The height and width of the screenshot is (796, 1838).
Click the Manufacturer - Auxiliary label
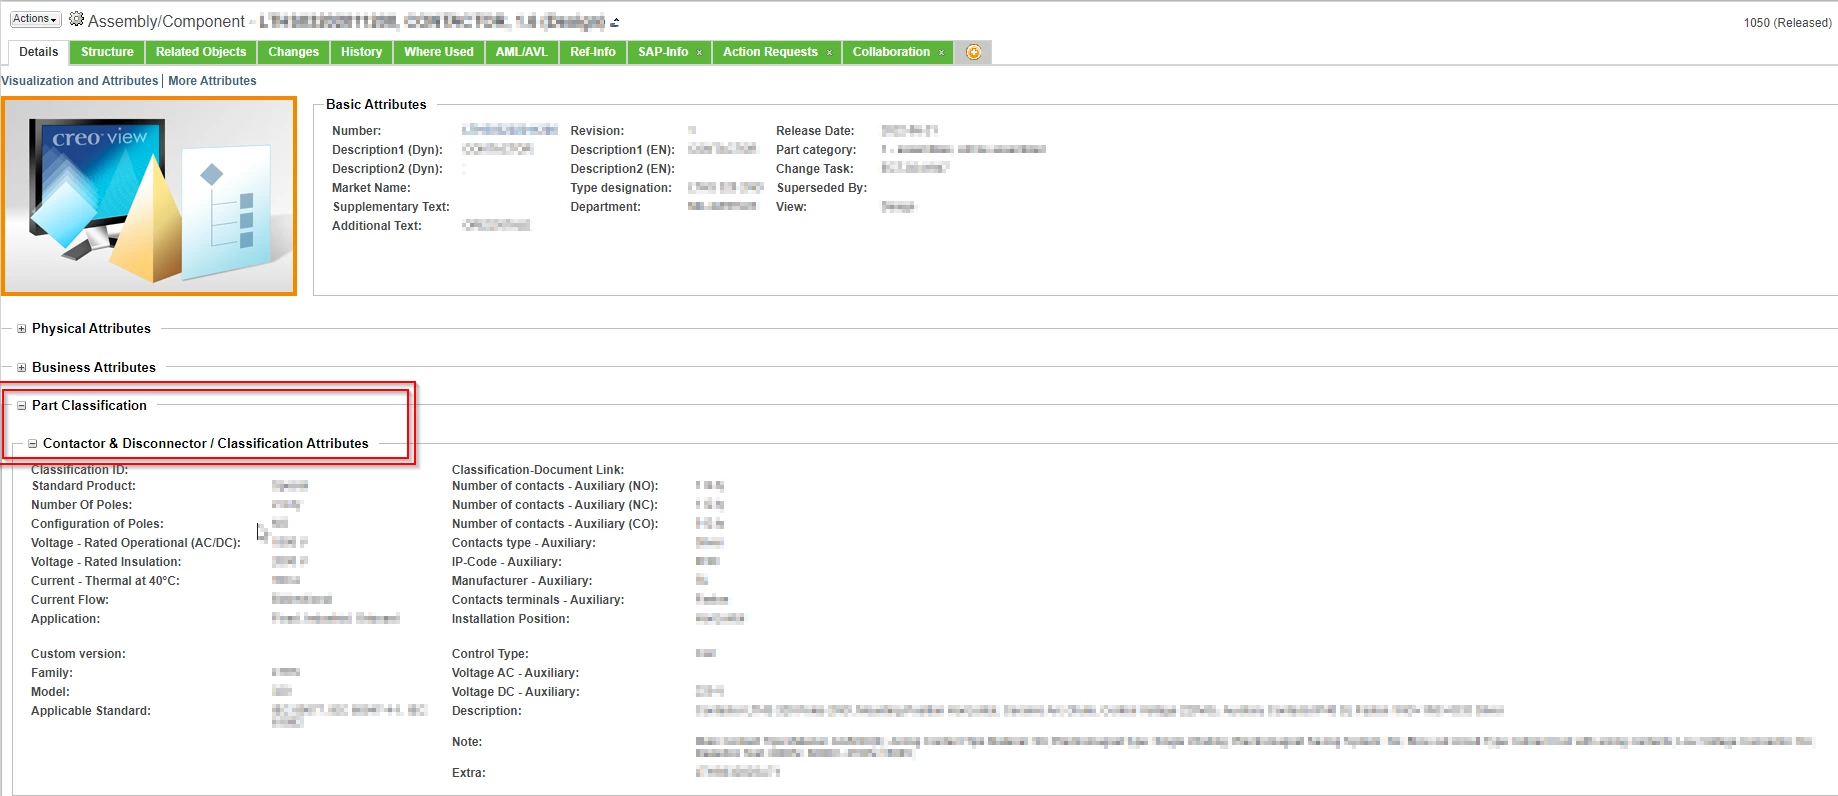521,581
